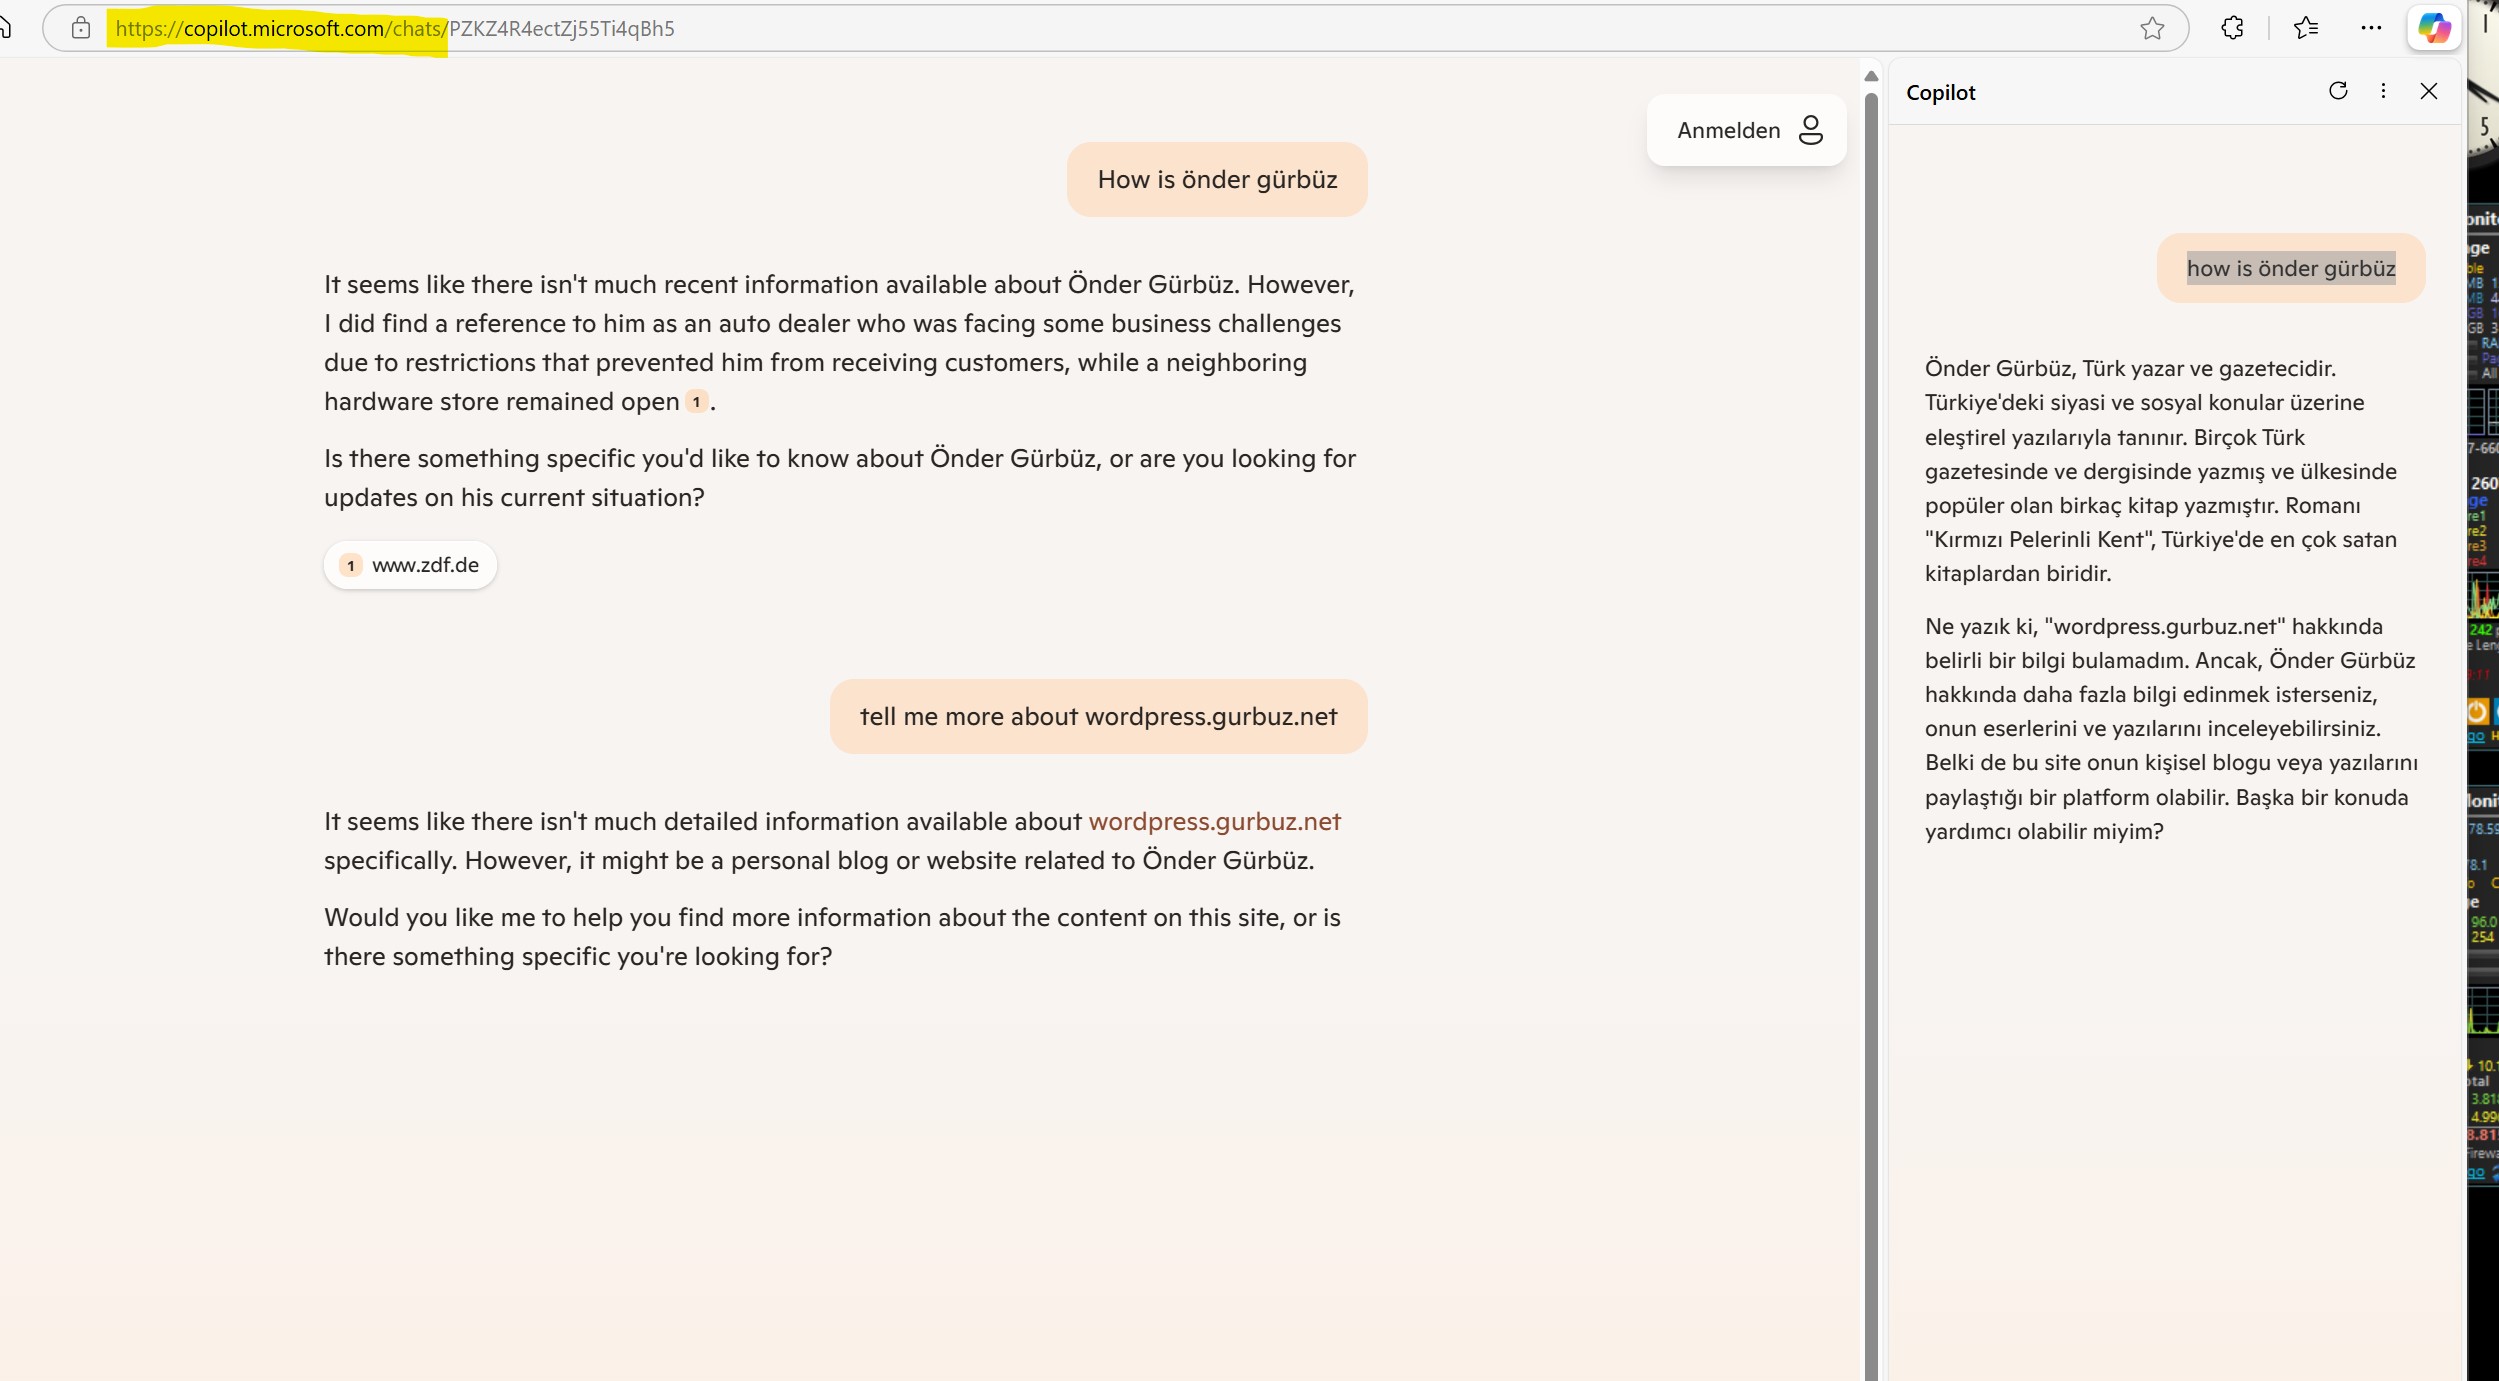The image size is (2499, 1381).
Task: Click the home icon in browser toolbar
Action: coord(5,28)
